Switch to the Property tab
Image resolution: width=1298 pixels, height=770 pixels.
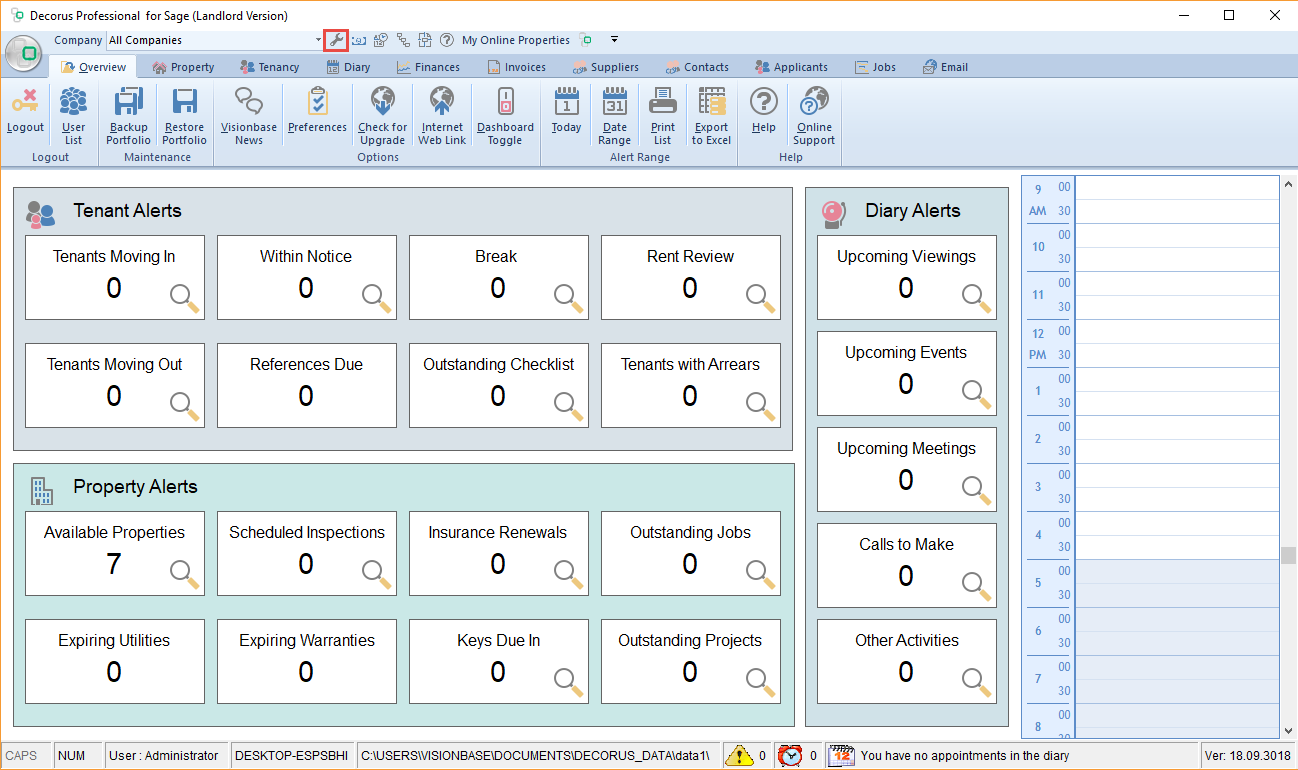click(x=184, y=67)
